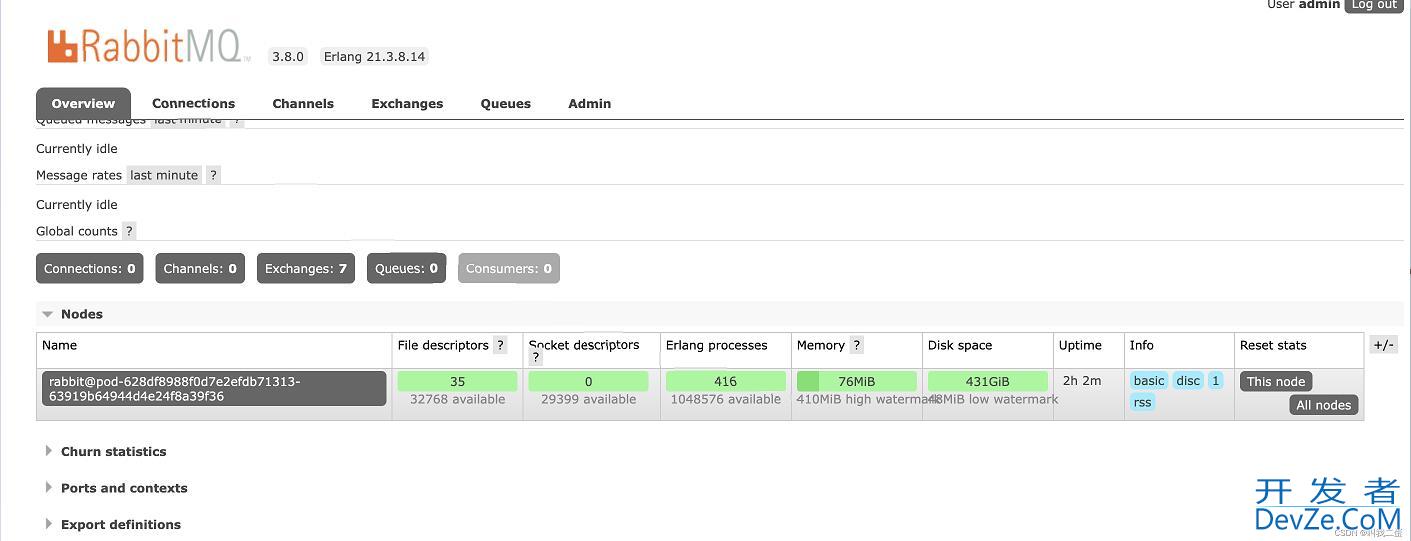The image size is (1411, 541).
Task: Click the Socket descriptors 0 bar
Action: coord(588,381)
